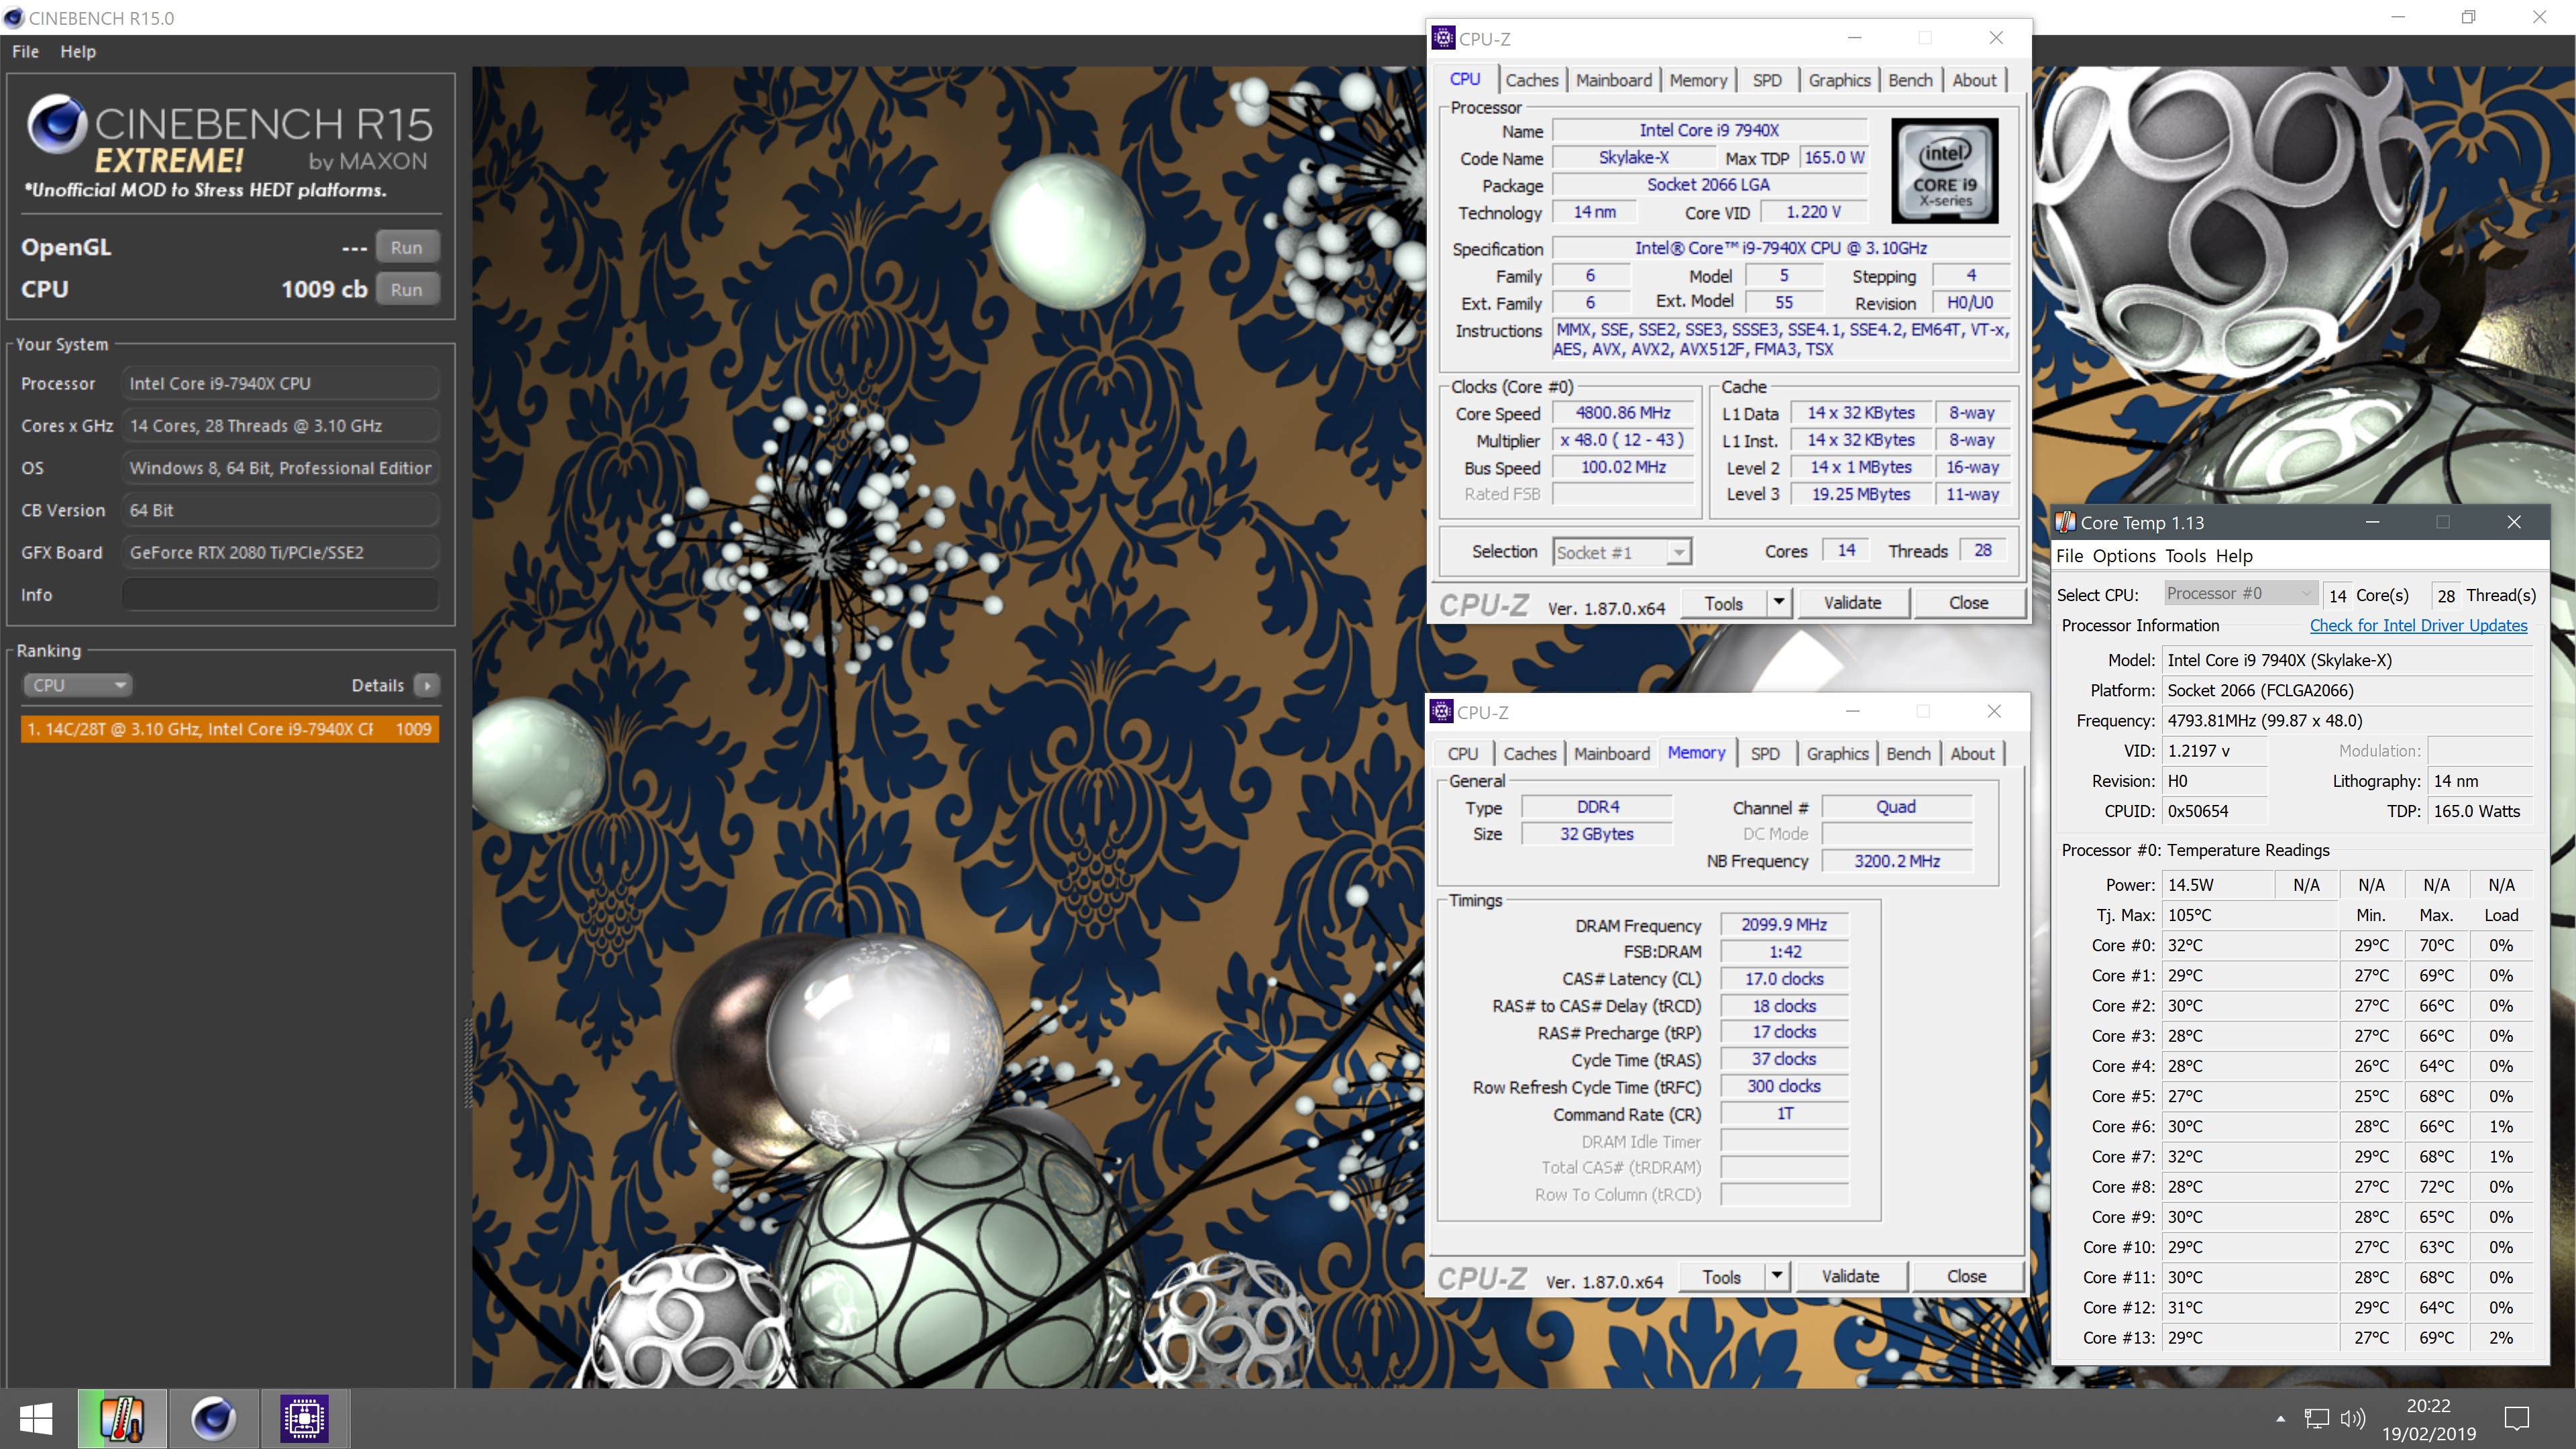Switch to CPU tab in lower CPU-Z

(x=1462, y=754)
